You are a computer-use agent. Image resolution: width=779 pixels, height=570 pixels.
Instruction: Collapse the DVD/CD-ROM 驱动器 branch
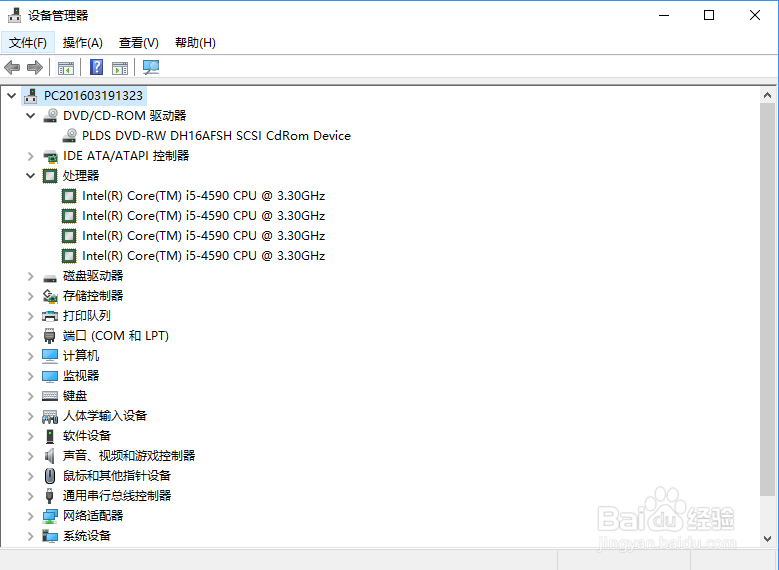point(30,116)
